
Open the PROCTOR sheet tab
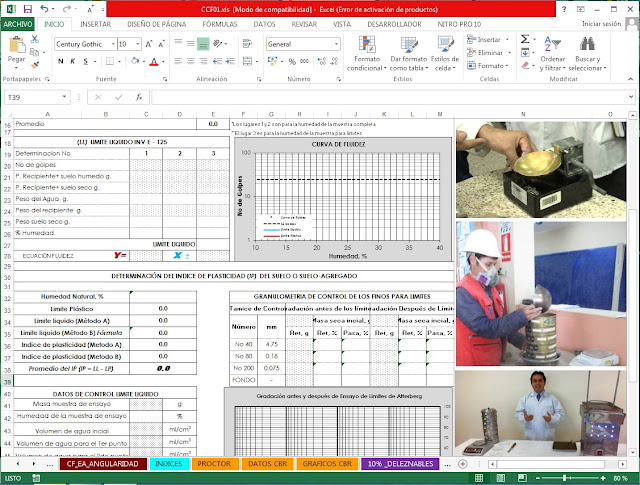click(x=214, y=464)
